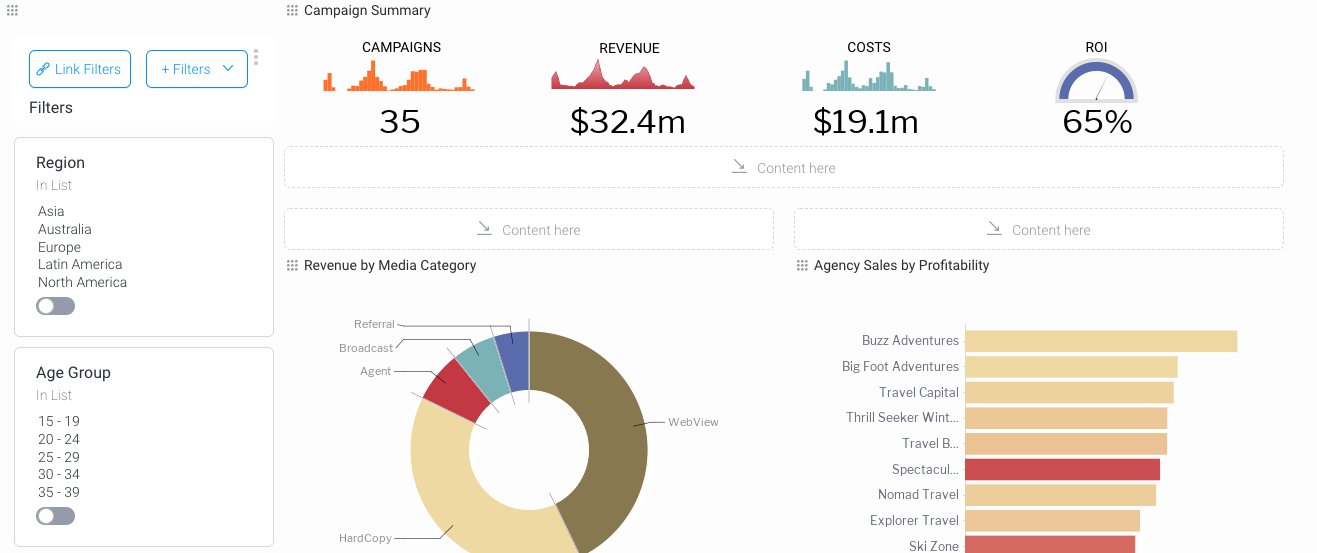Select 25 - 29 in Age Group list
Screen dimensions: 1317x553
(x=59, y=457)
